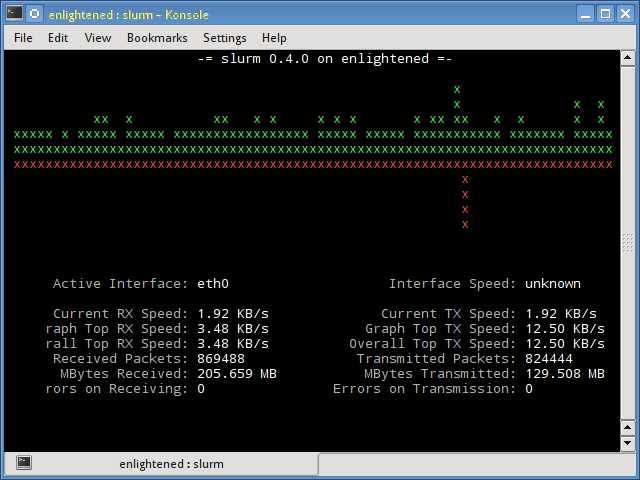Click Transmitted Packets value 824444
Screen dimensions: 640x480
coord(549,359)
